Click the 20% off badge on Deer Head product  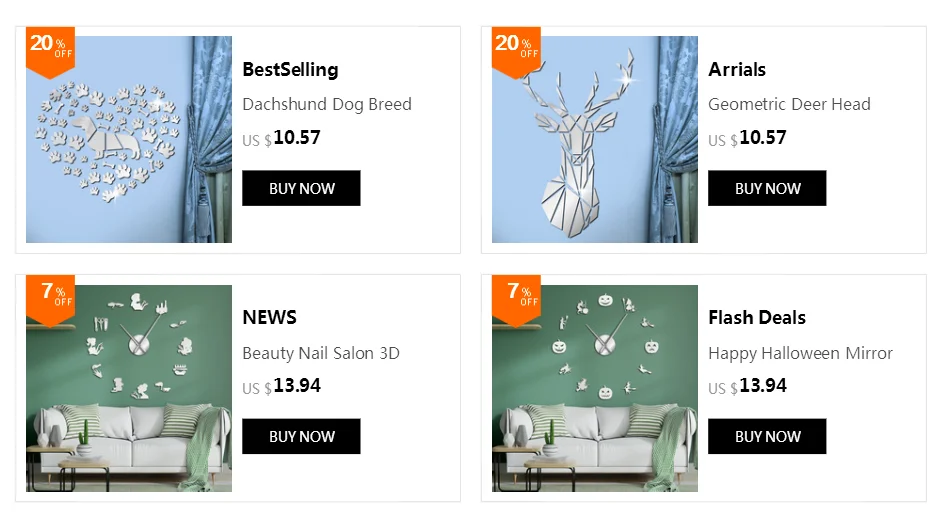click(x=516, y=51)
